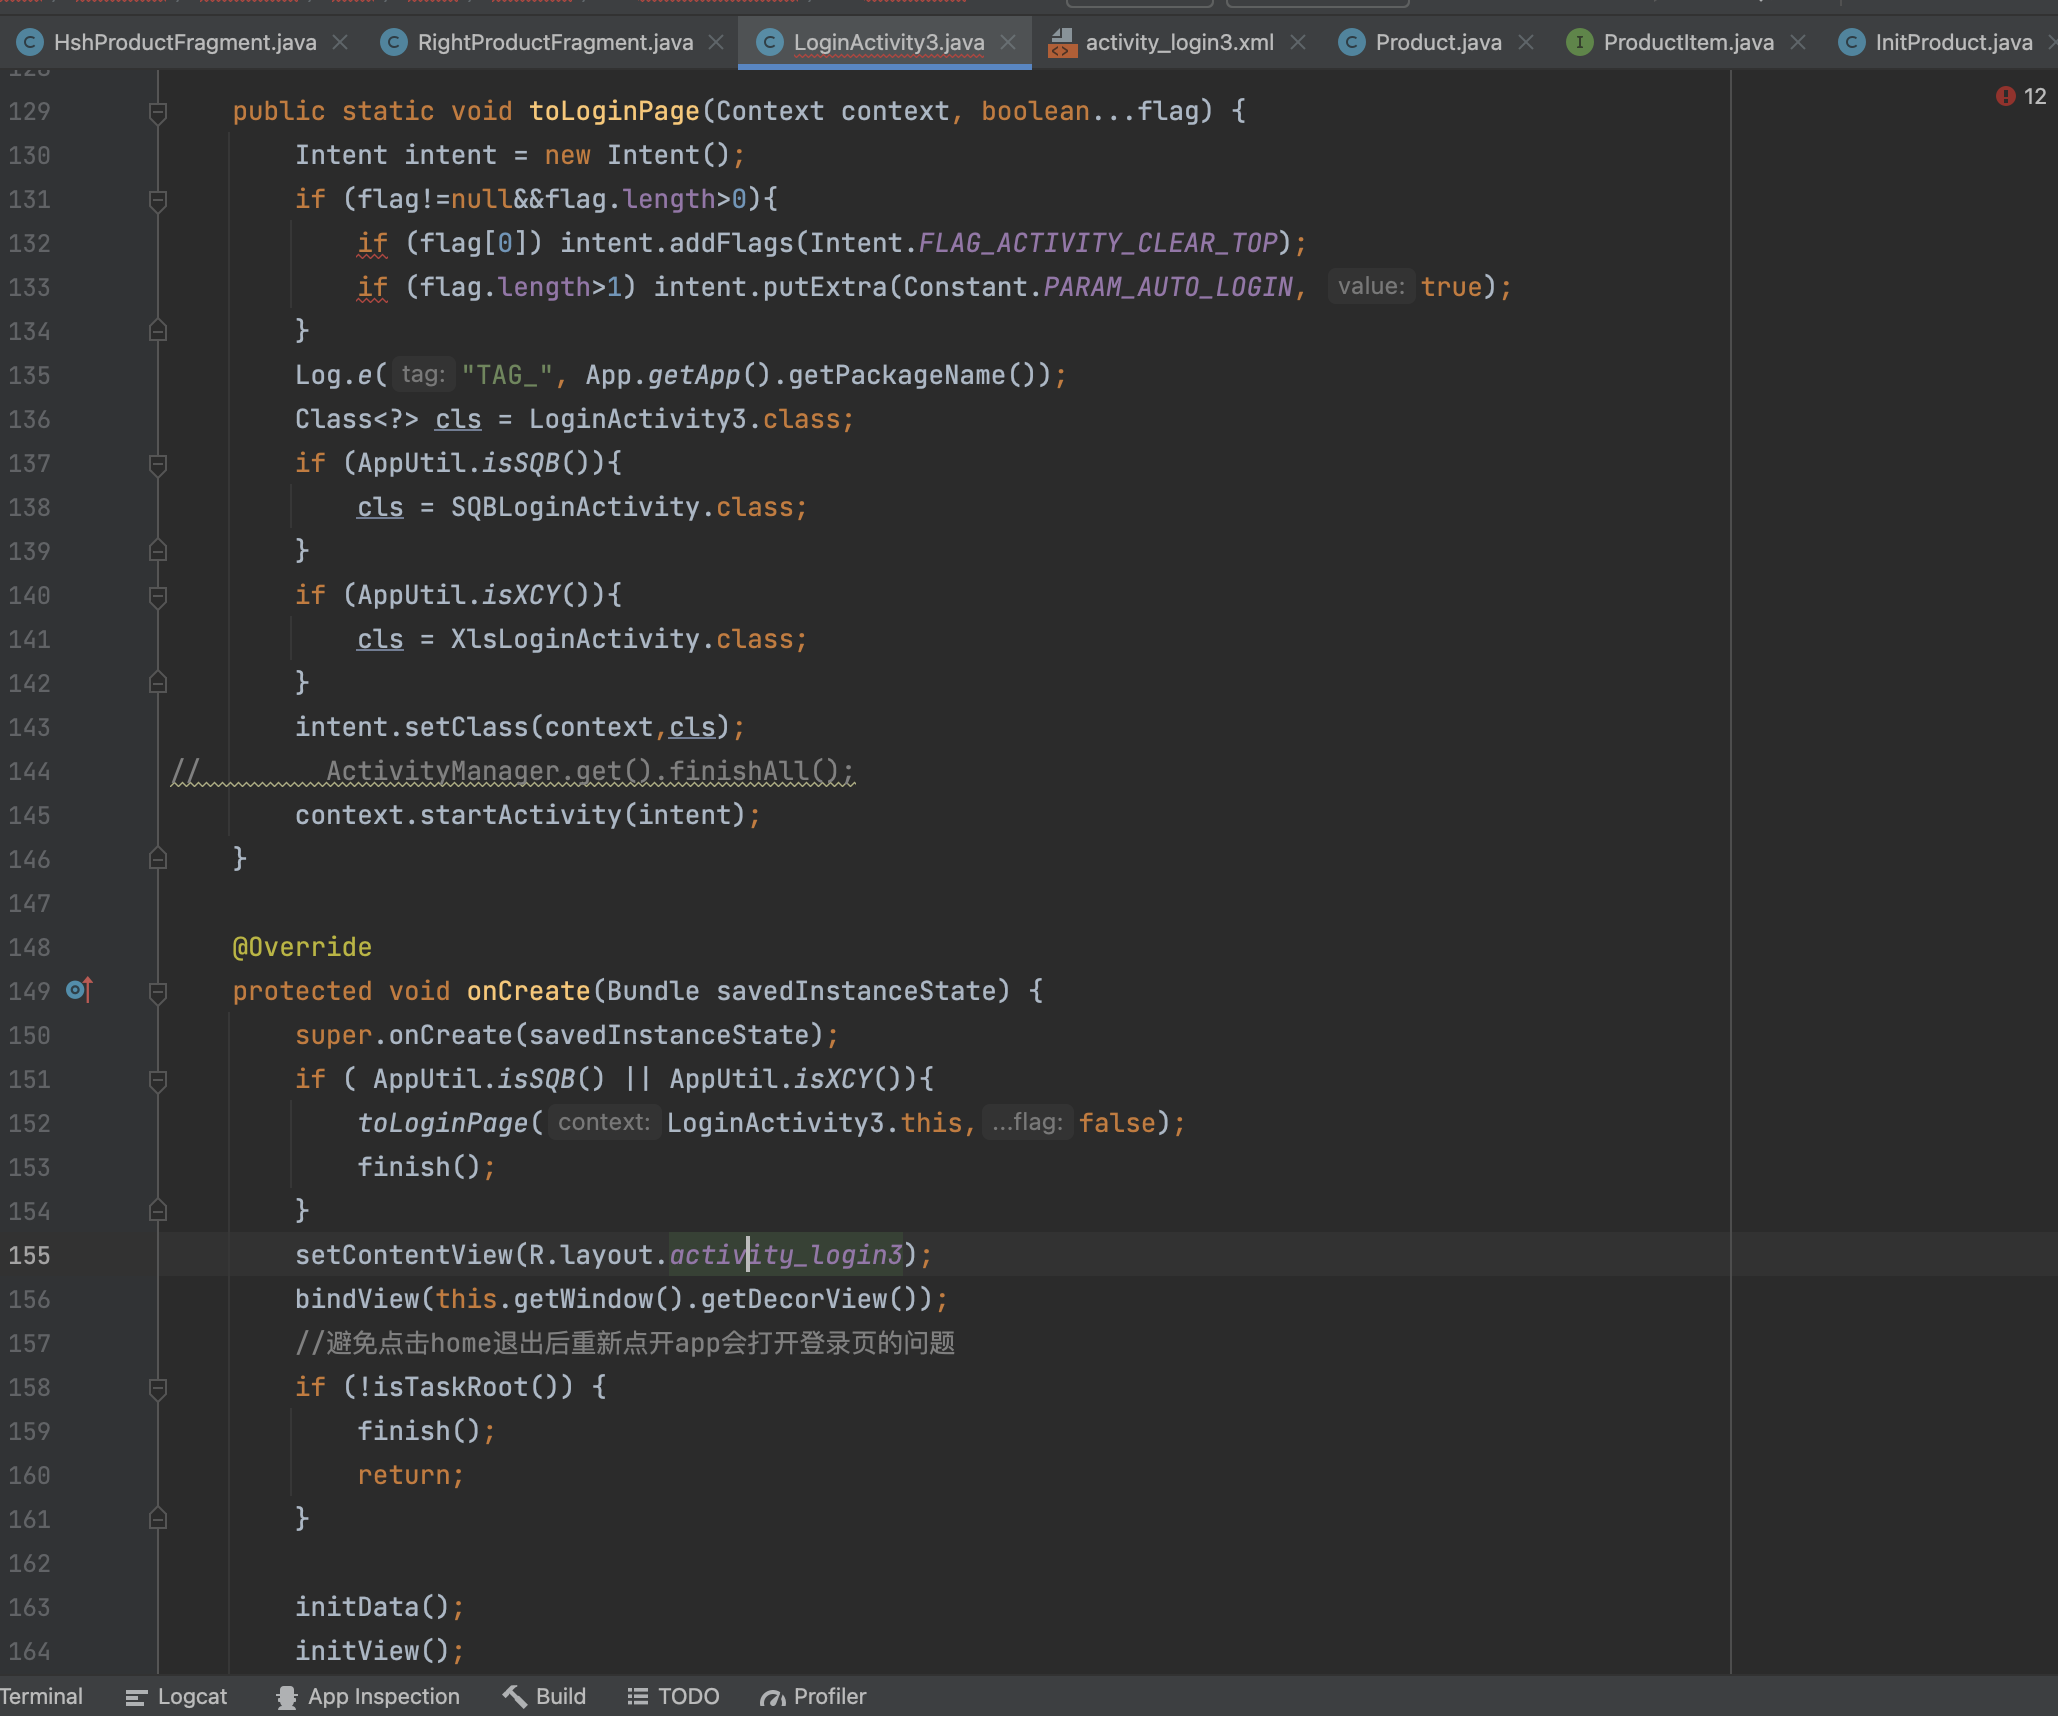Click FLAG_ACTIVITY_CLEAR_TOP constant
The width and height of the screenshot is (2058, 1716).
(1098, 243)
